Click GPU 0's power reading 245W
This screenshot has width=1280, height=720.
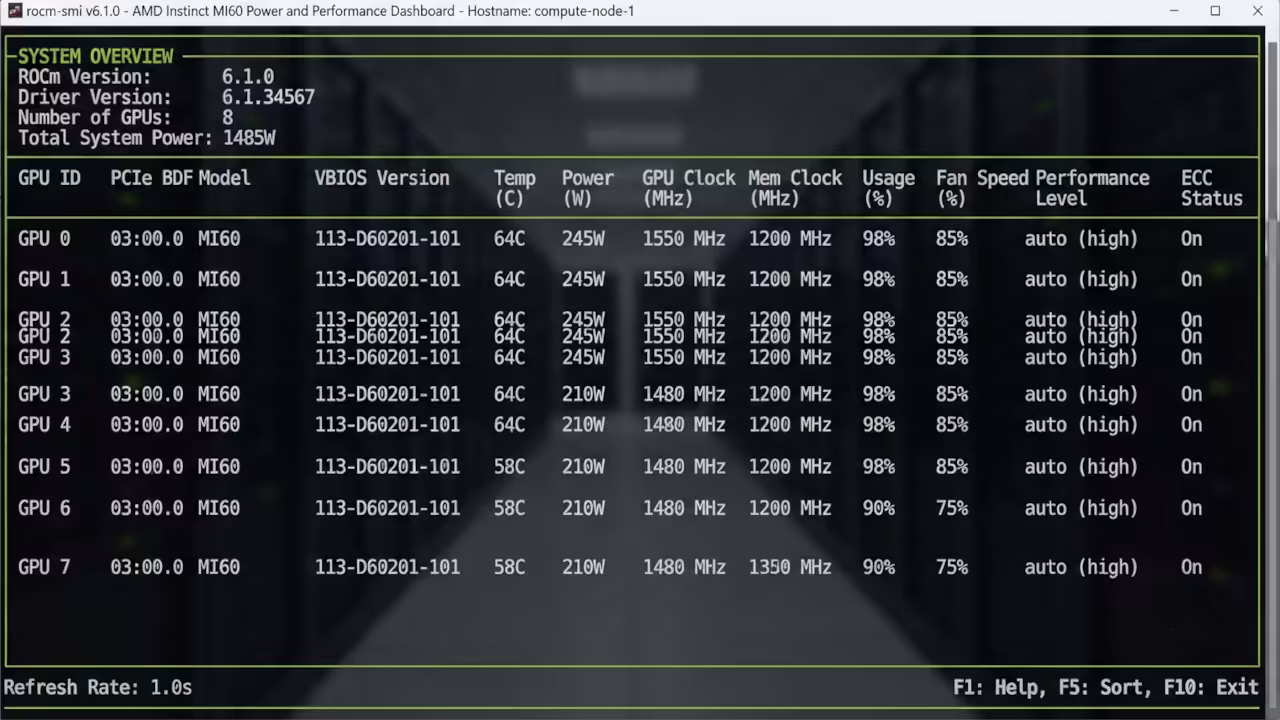(x=583, y=239)
